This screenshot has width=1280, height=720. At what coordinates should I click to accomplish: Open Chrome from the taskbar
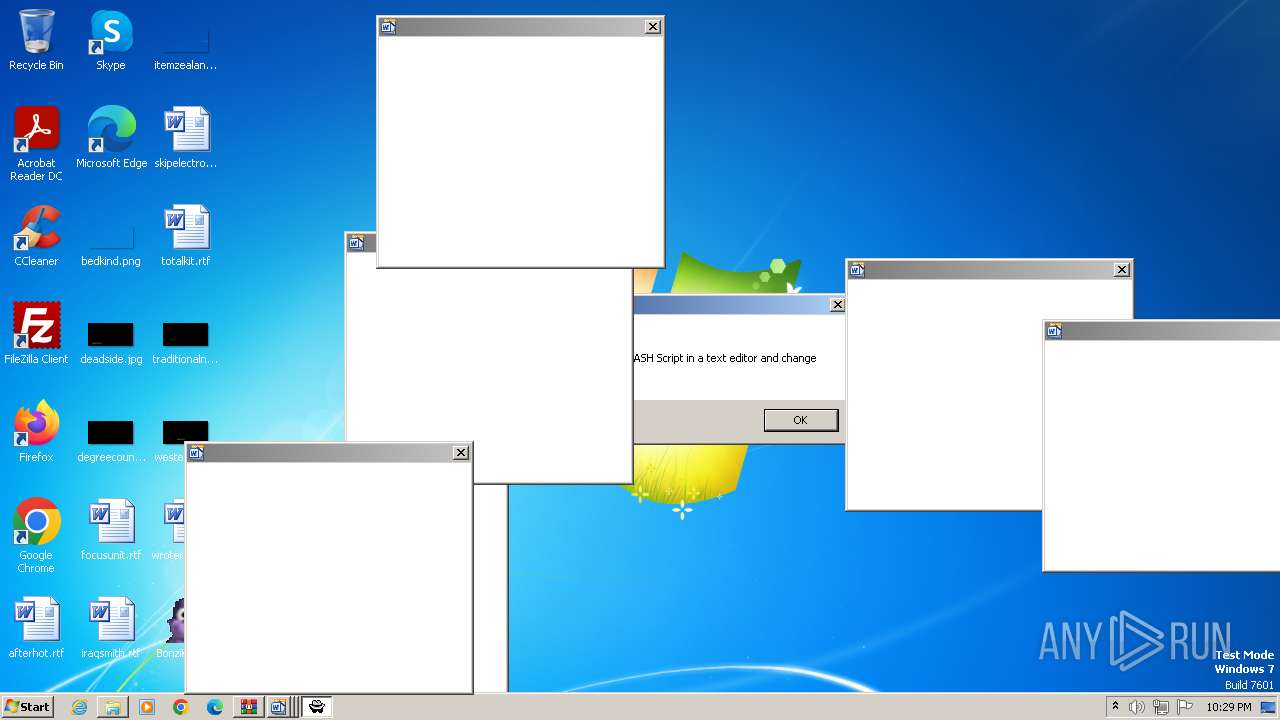[181, 707]
